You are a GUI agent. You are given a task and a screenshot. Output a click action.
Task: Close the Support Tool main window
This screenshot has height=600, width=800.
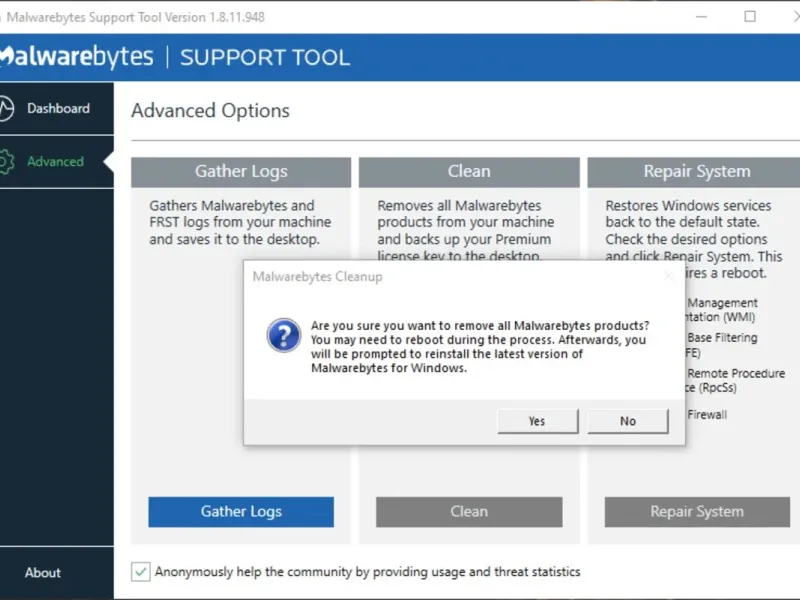click(x=792, y=17)
